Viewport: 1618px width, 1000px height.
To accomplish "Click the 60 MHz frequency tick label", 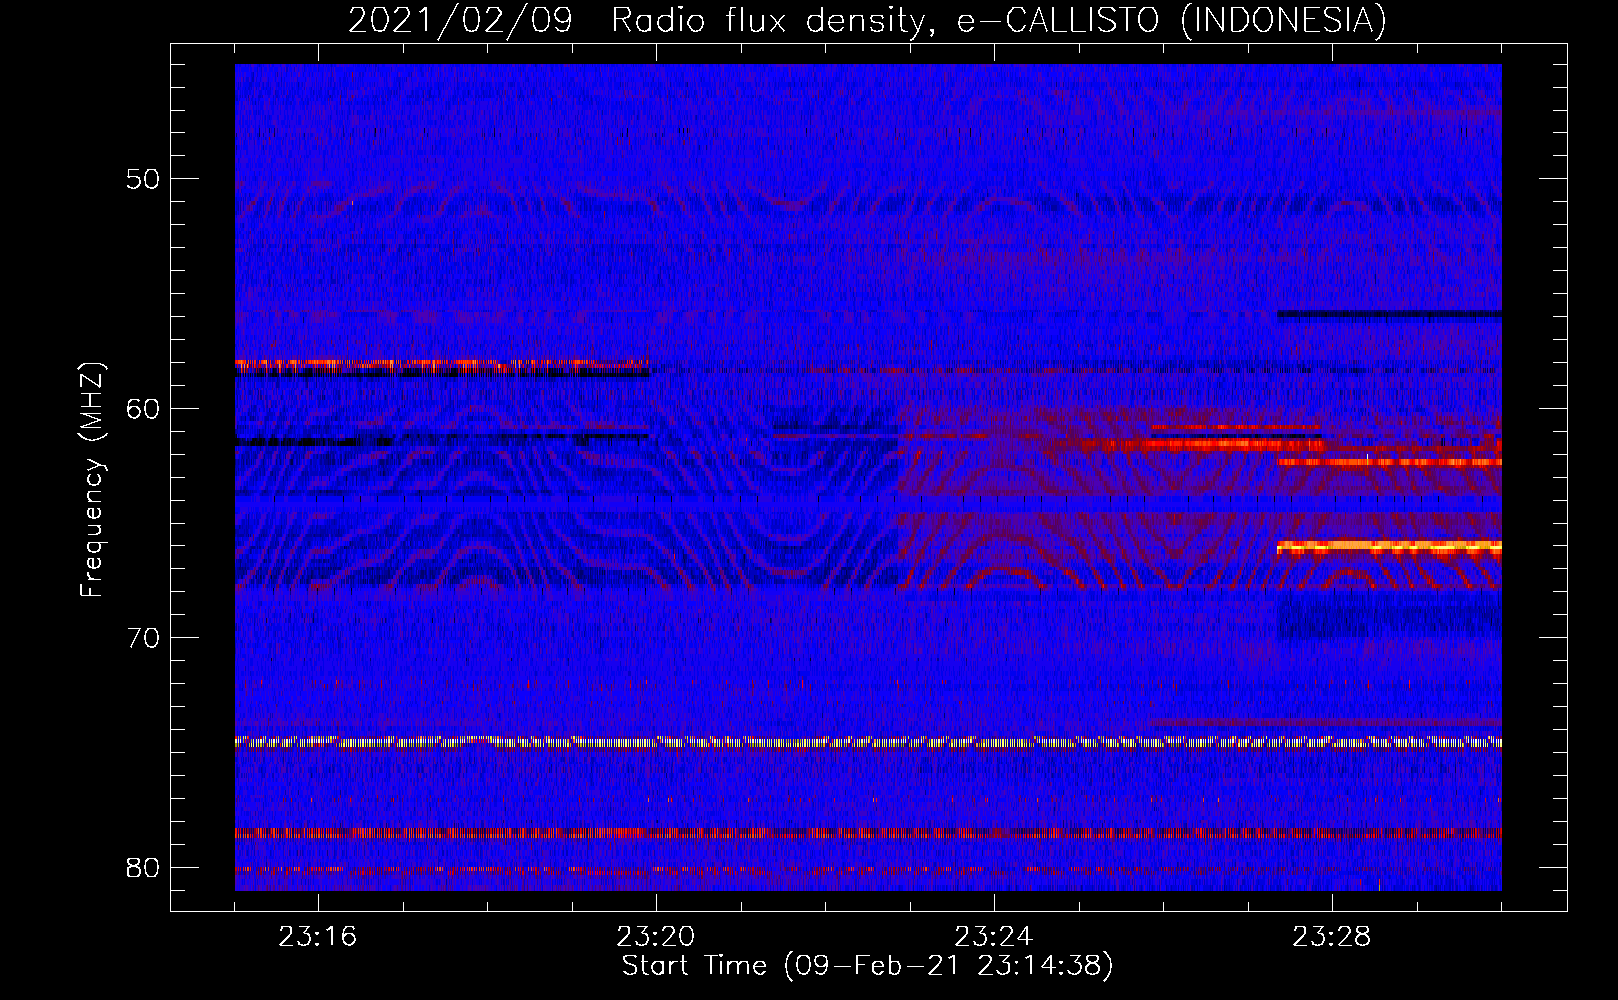I will (x=143, y=408).
